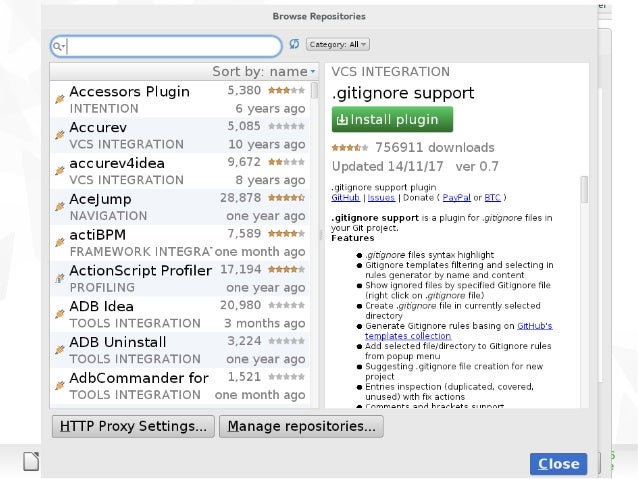Click the ver 0.7 text
Image resolution: width=638 pixels, height=479 pixels.
point(477,166)
